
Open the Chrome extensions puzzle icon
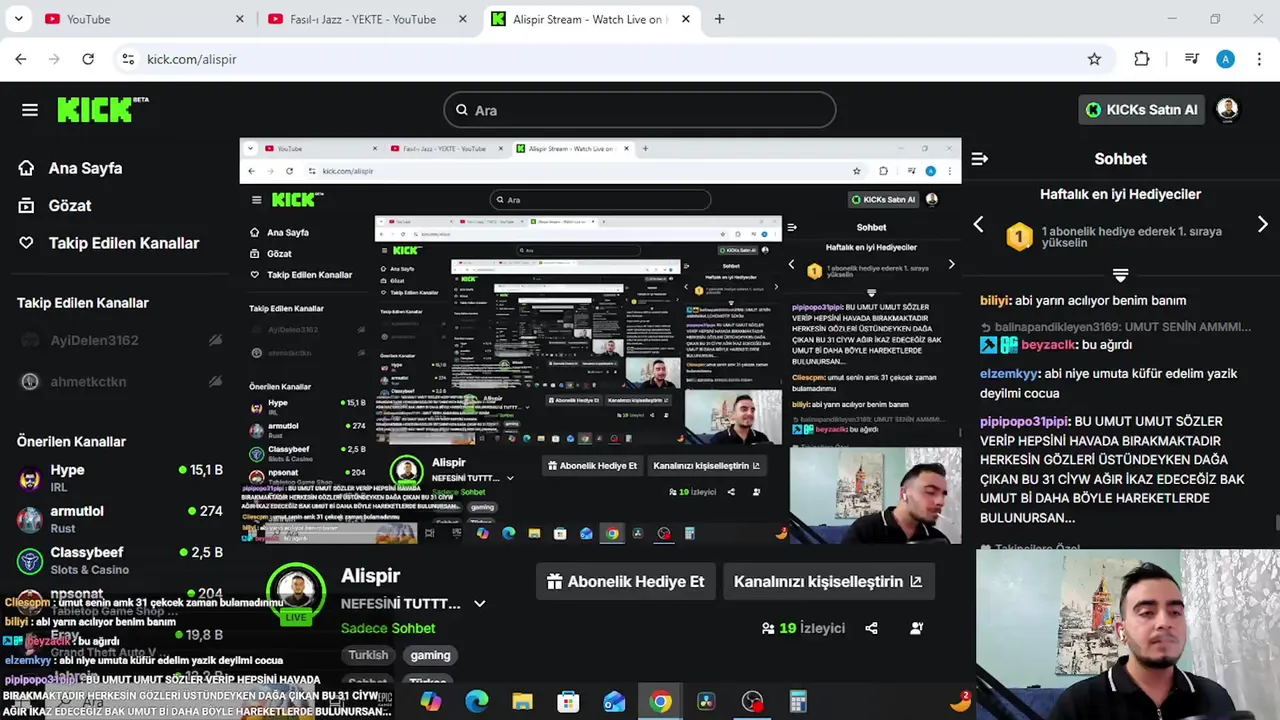(x=1142, y=59)
